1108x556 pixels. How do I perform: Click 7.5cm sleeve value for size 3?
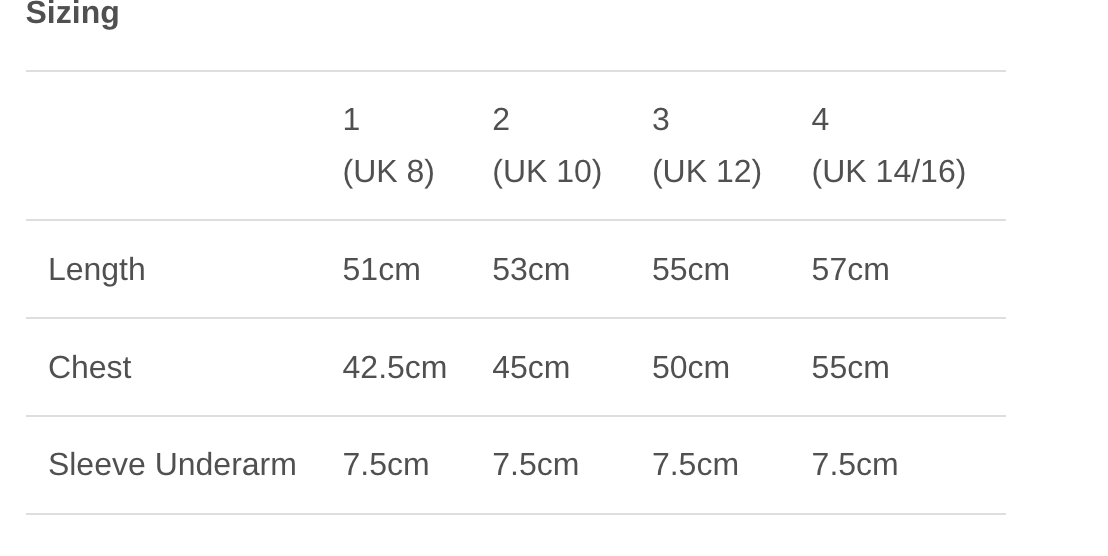coord(695,465)
